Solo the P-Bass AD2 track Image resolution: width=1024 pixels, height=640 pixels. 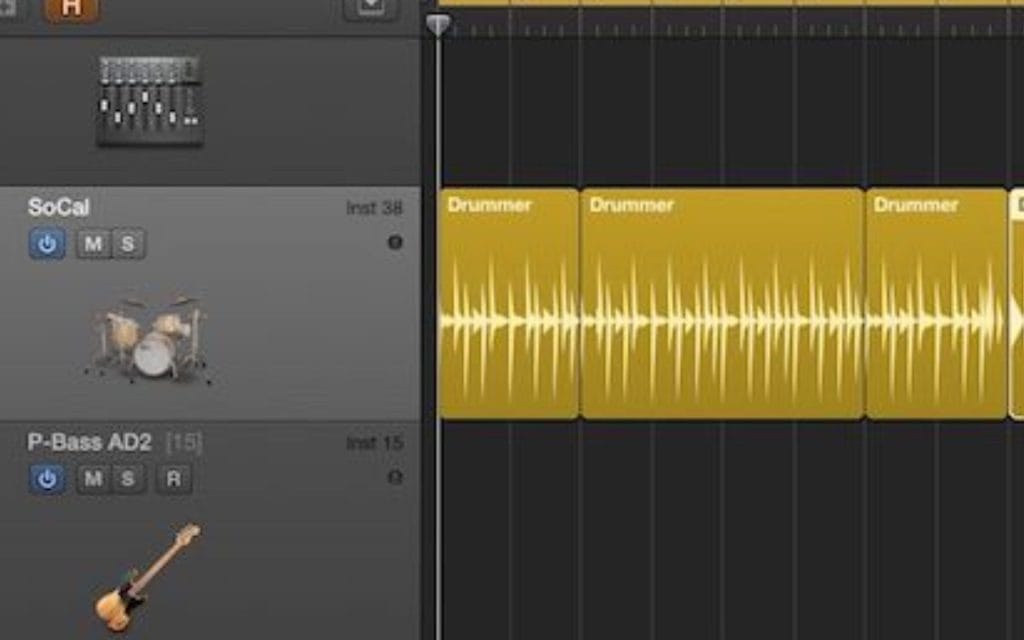(x=128, y=479)
